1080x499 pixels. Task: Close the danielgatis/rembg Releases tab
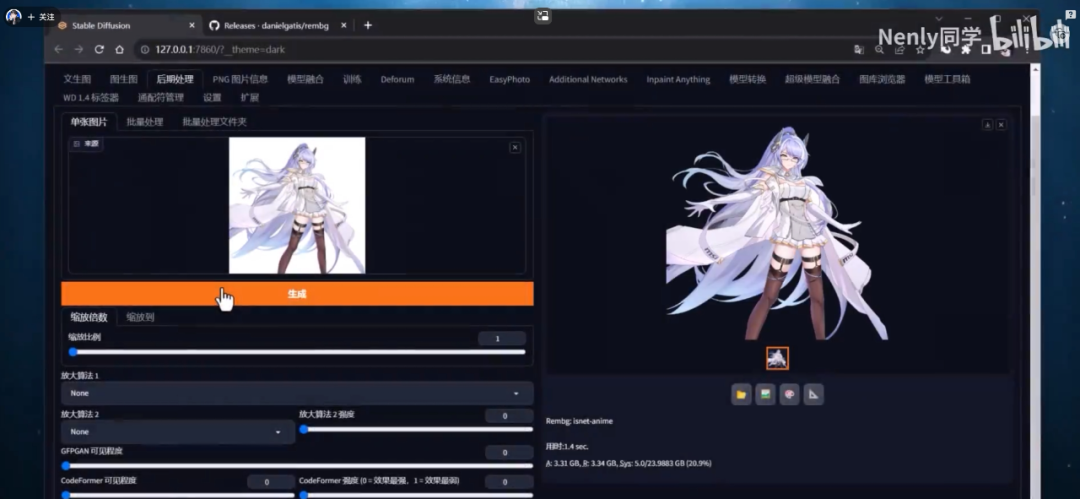(344, 26)
